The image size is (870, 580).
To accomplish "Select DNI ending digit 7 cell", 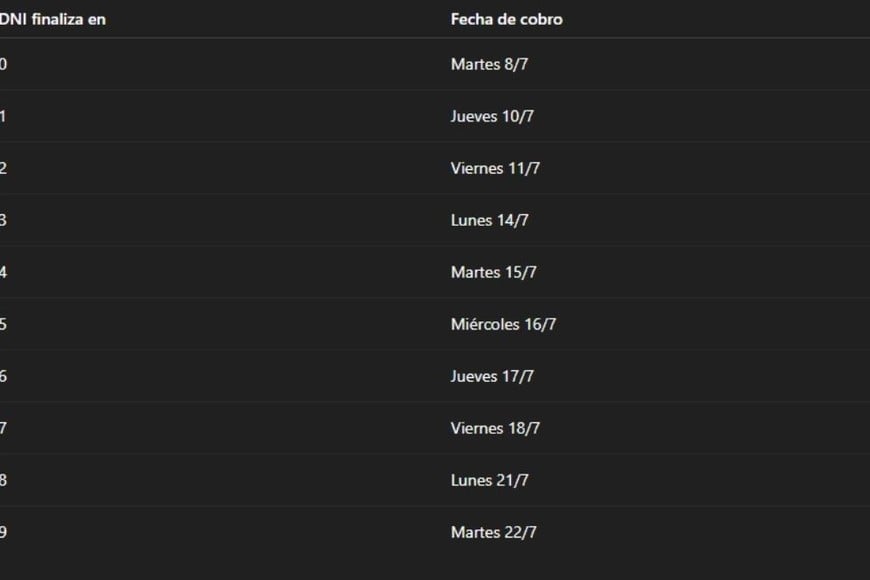I will pyautogui.click(x=4, y=428).
